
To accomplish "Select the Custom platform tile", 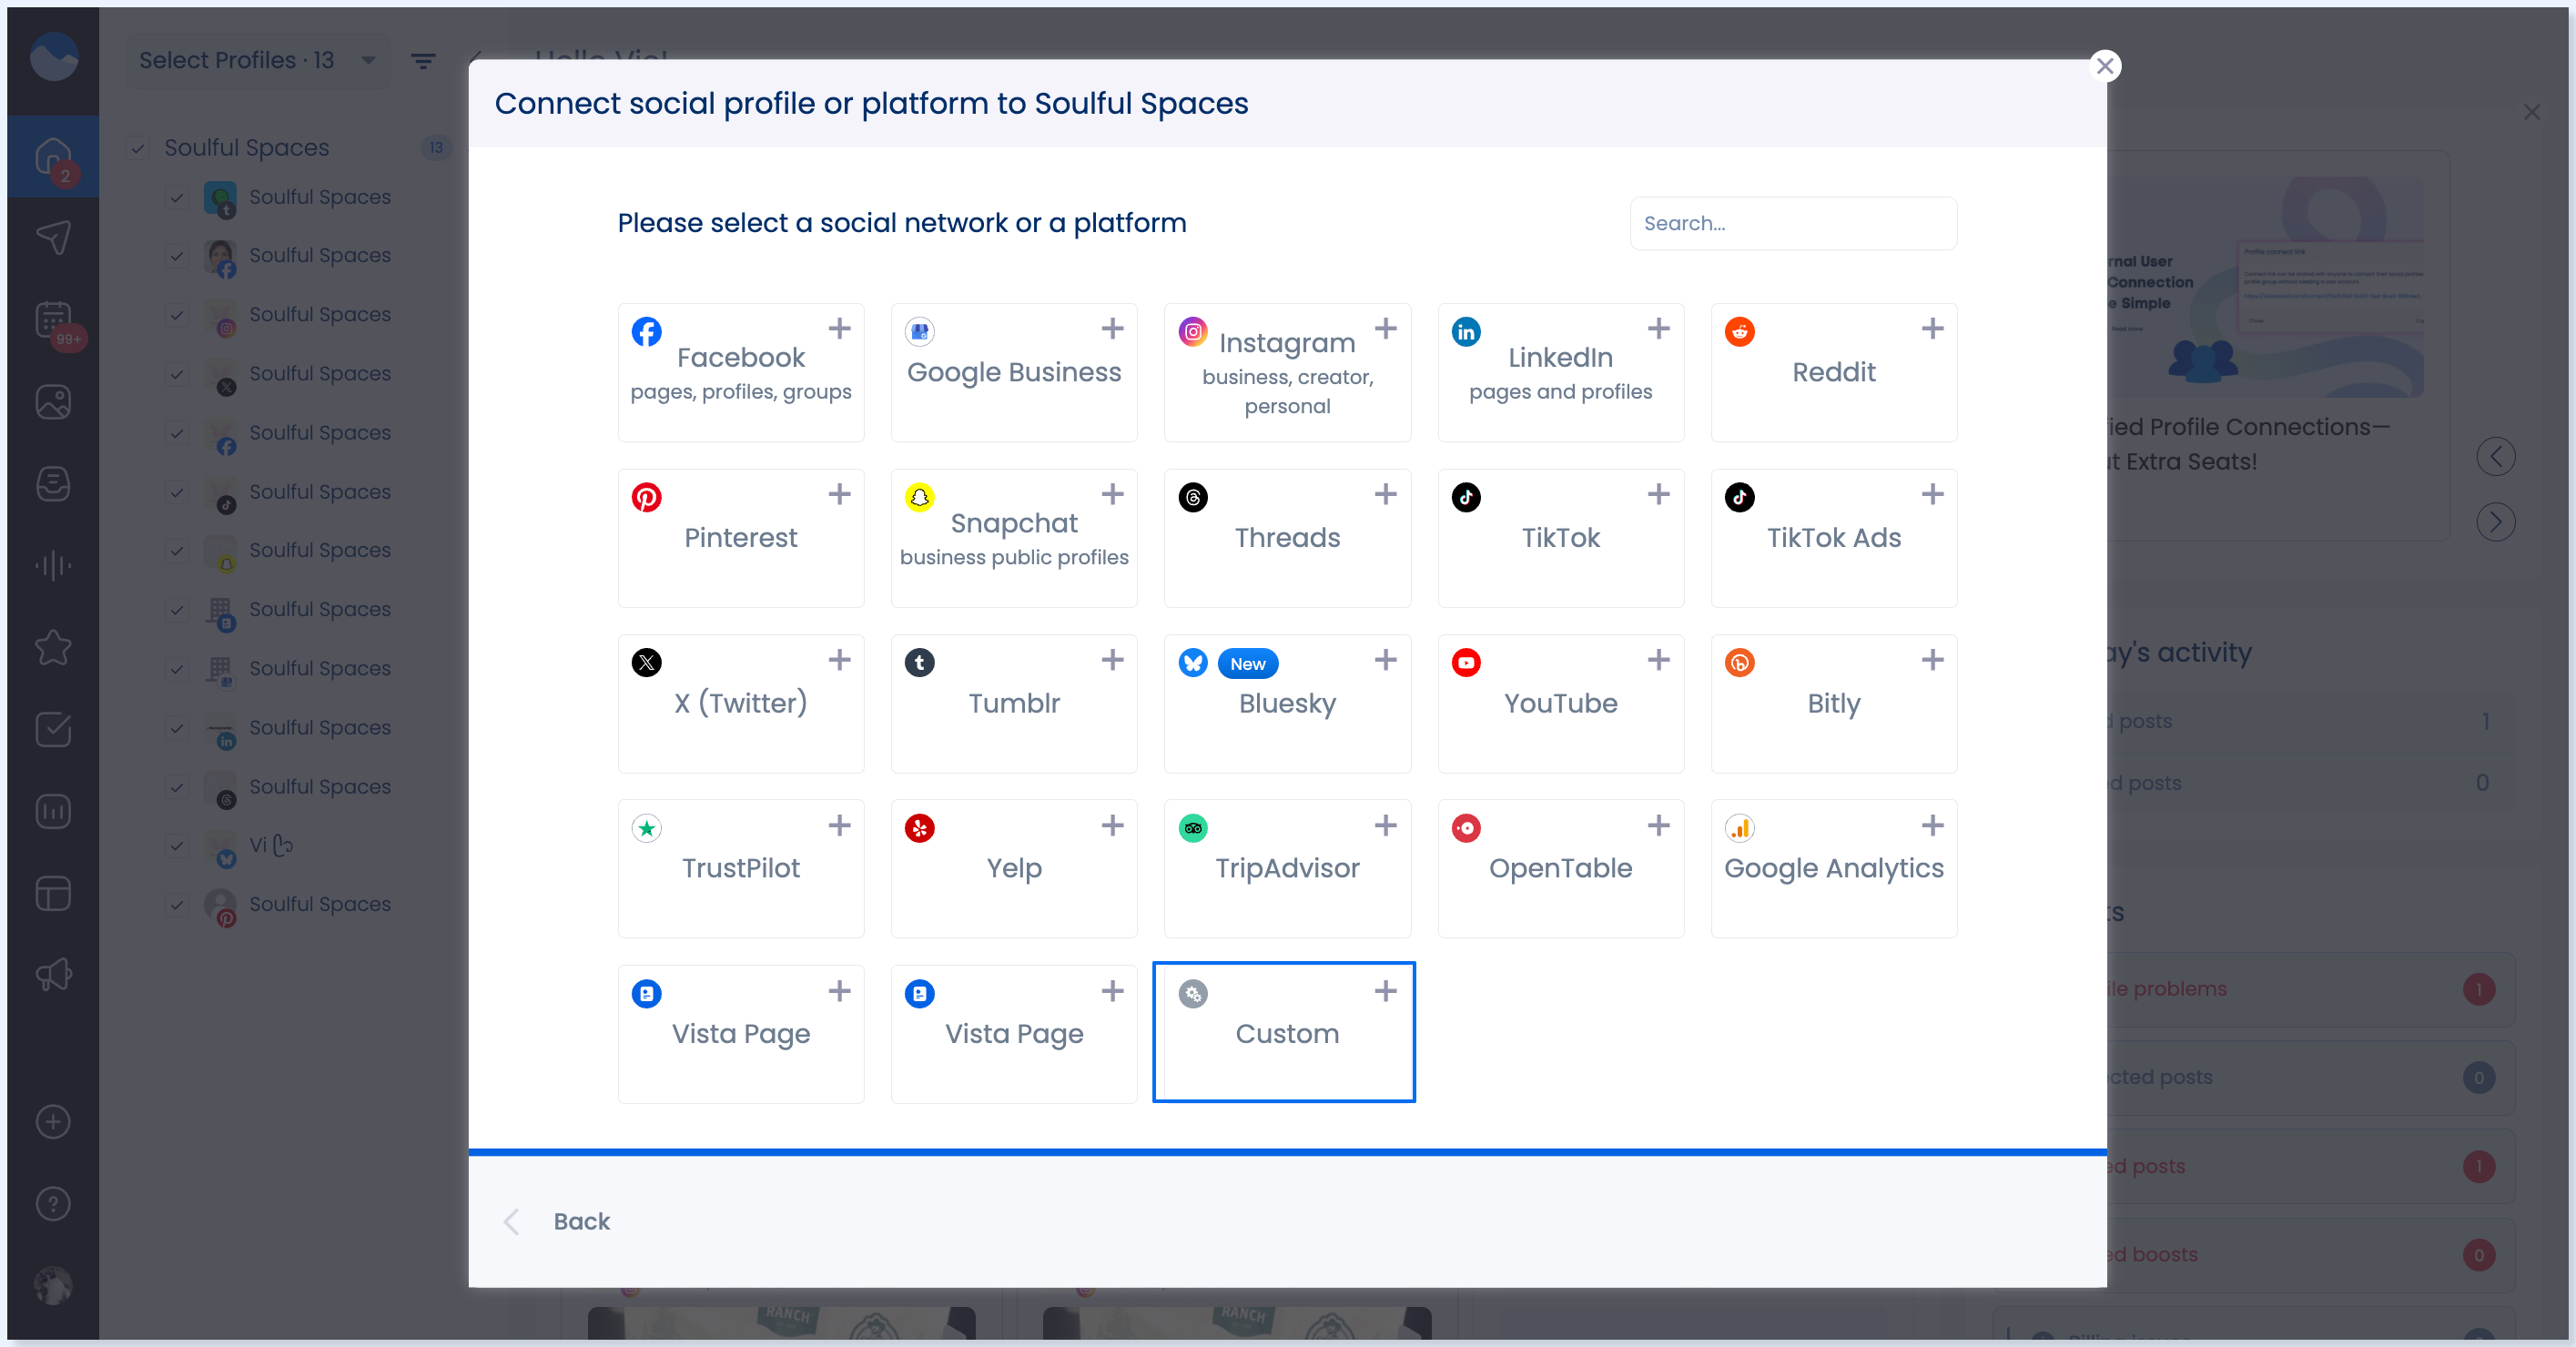I will point(1284,1032).
